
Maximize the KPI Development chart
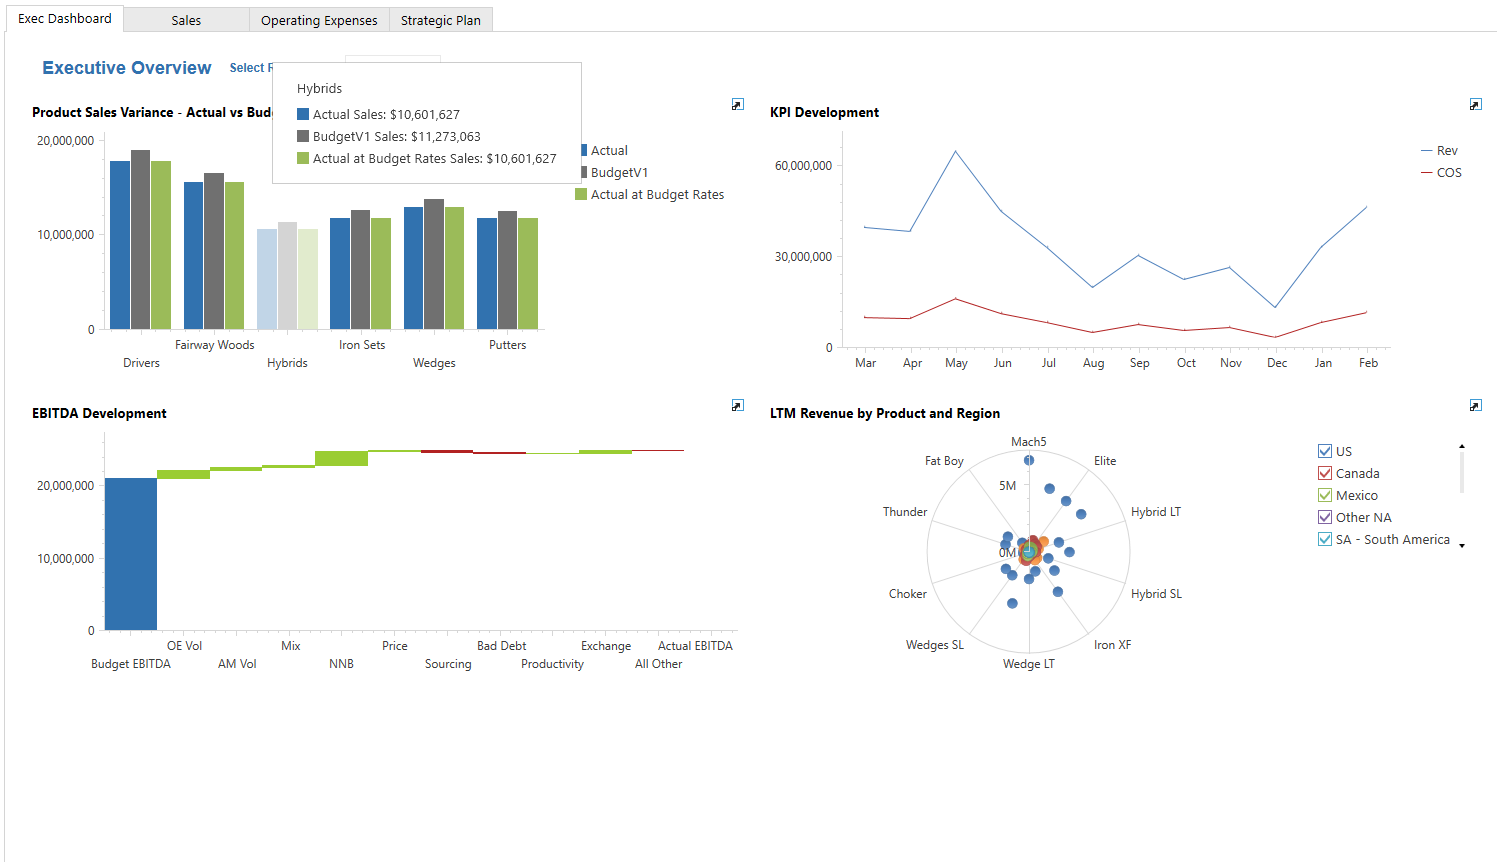click(1475, 104)
